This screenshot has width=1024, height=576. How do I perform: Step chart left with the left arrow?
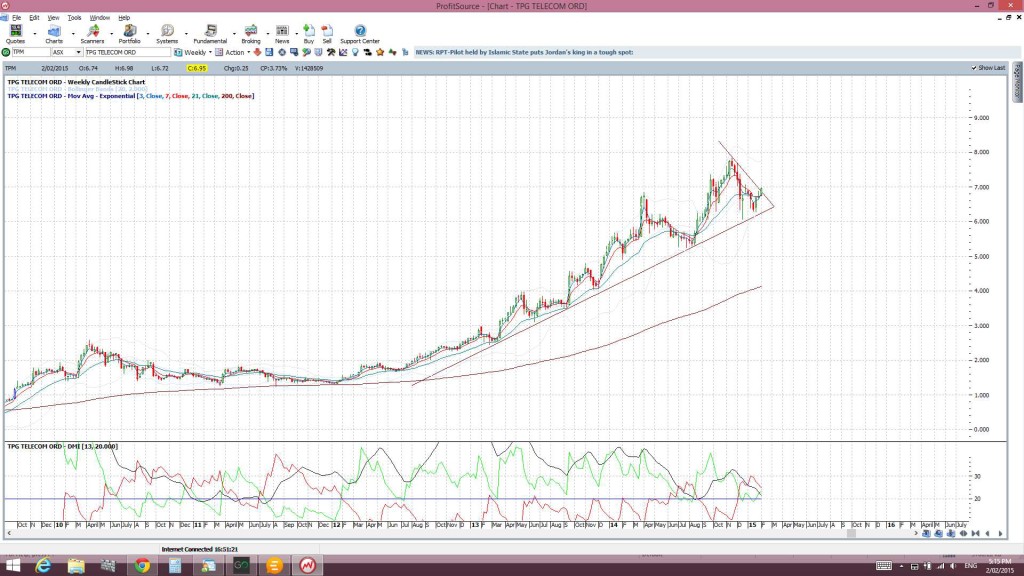pos(987,534)
